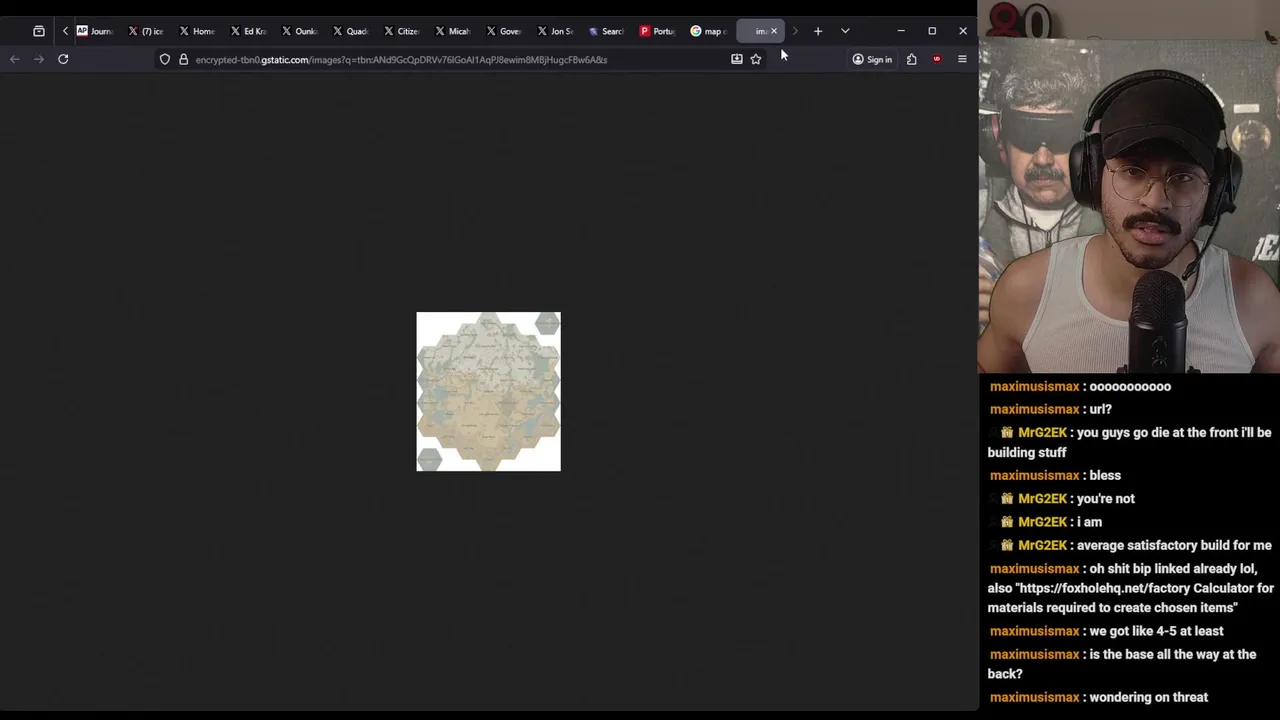Open a new tab with plus button
This screenshot has height=720, width=1280.
pos(818,31)
